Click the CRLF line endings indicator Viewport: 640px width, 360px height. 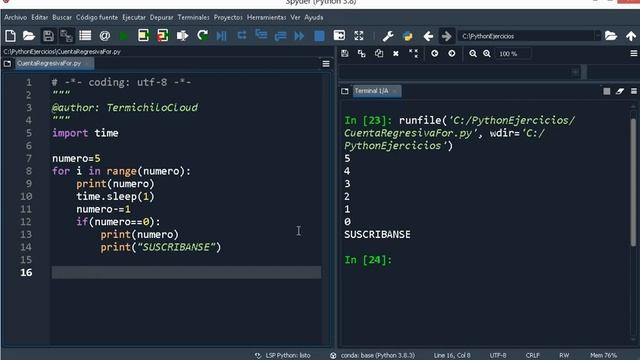point(533,356)
